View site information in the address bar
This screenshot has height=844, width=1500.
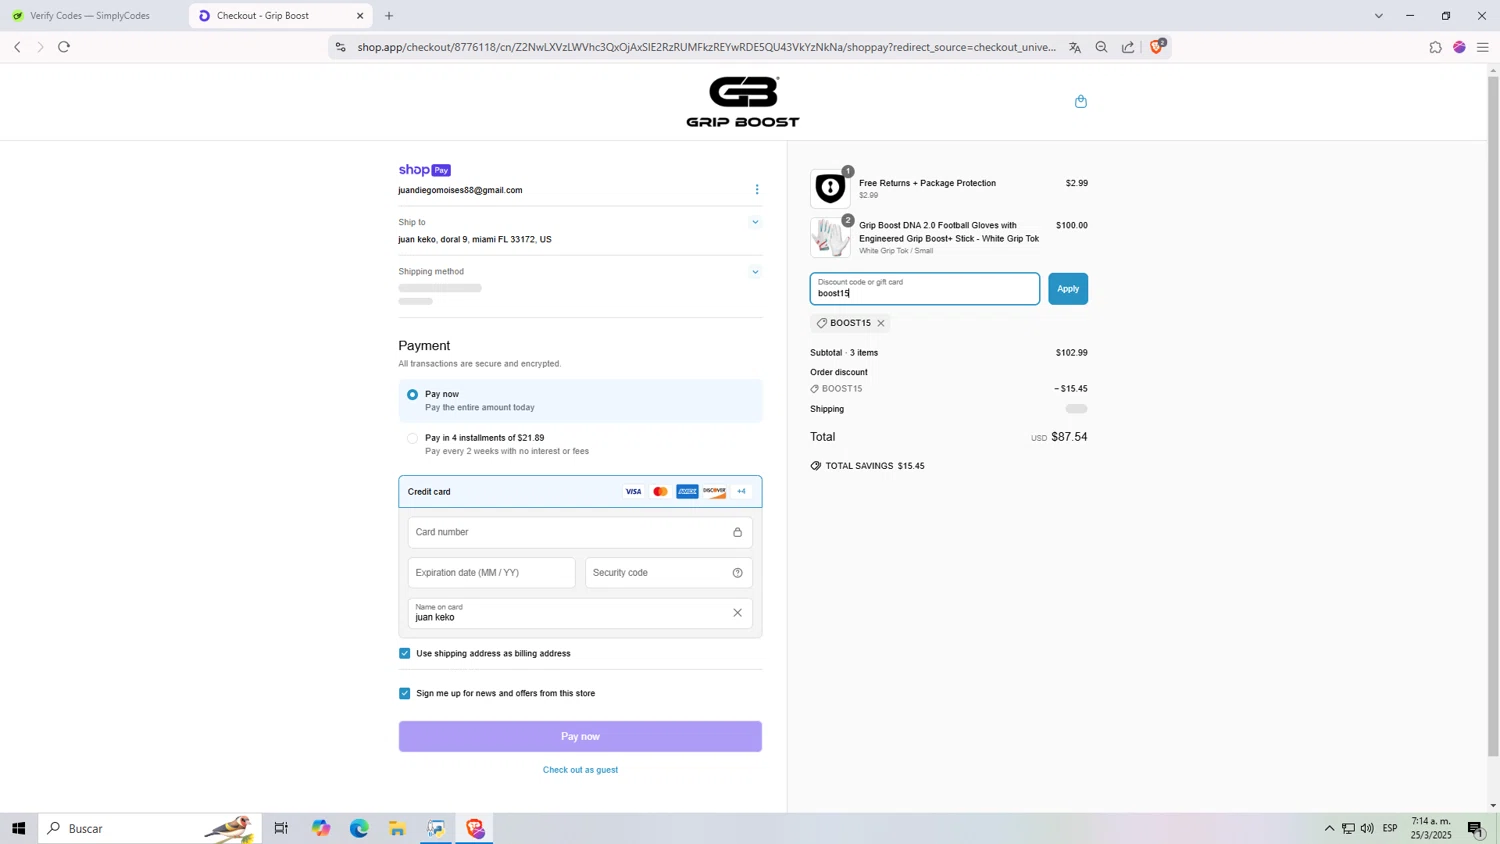340,47
